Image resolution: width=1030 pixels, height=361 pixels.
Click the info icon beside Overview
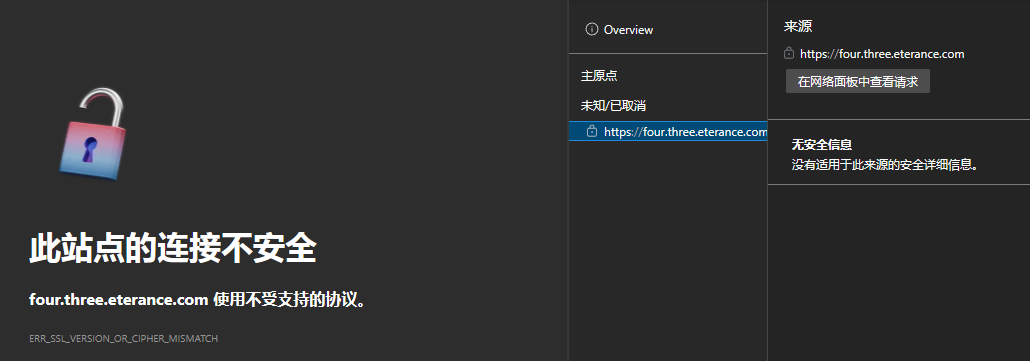[591, 30]
